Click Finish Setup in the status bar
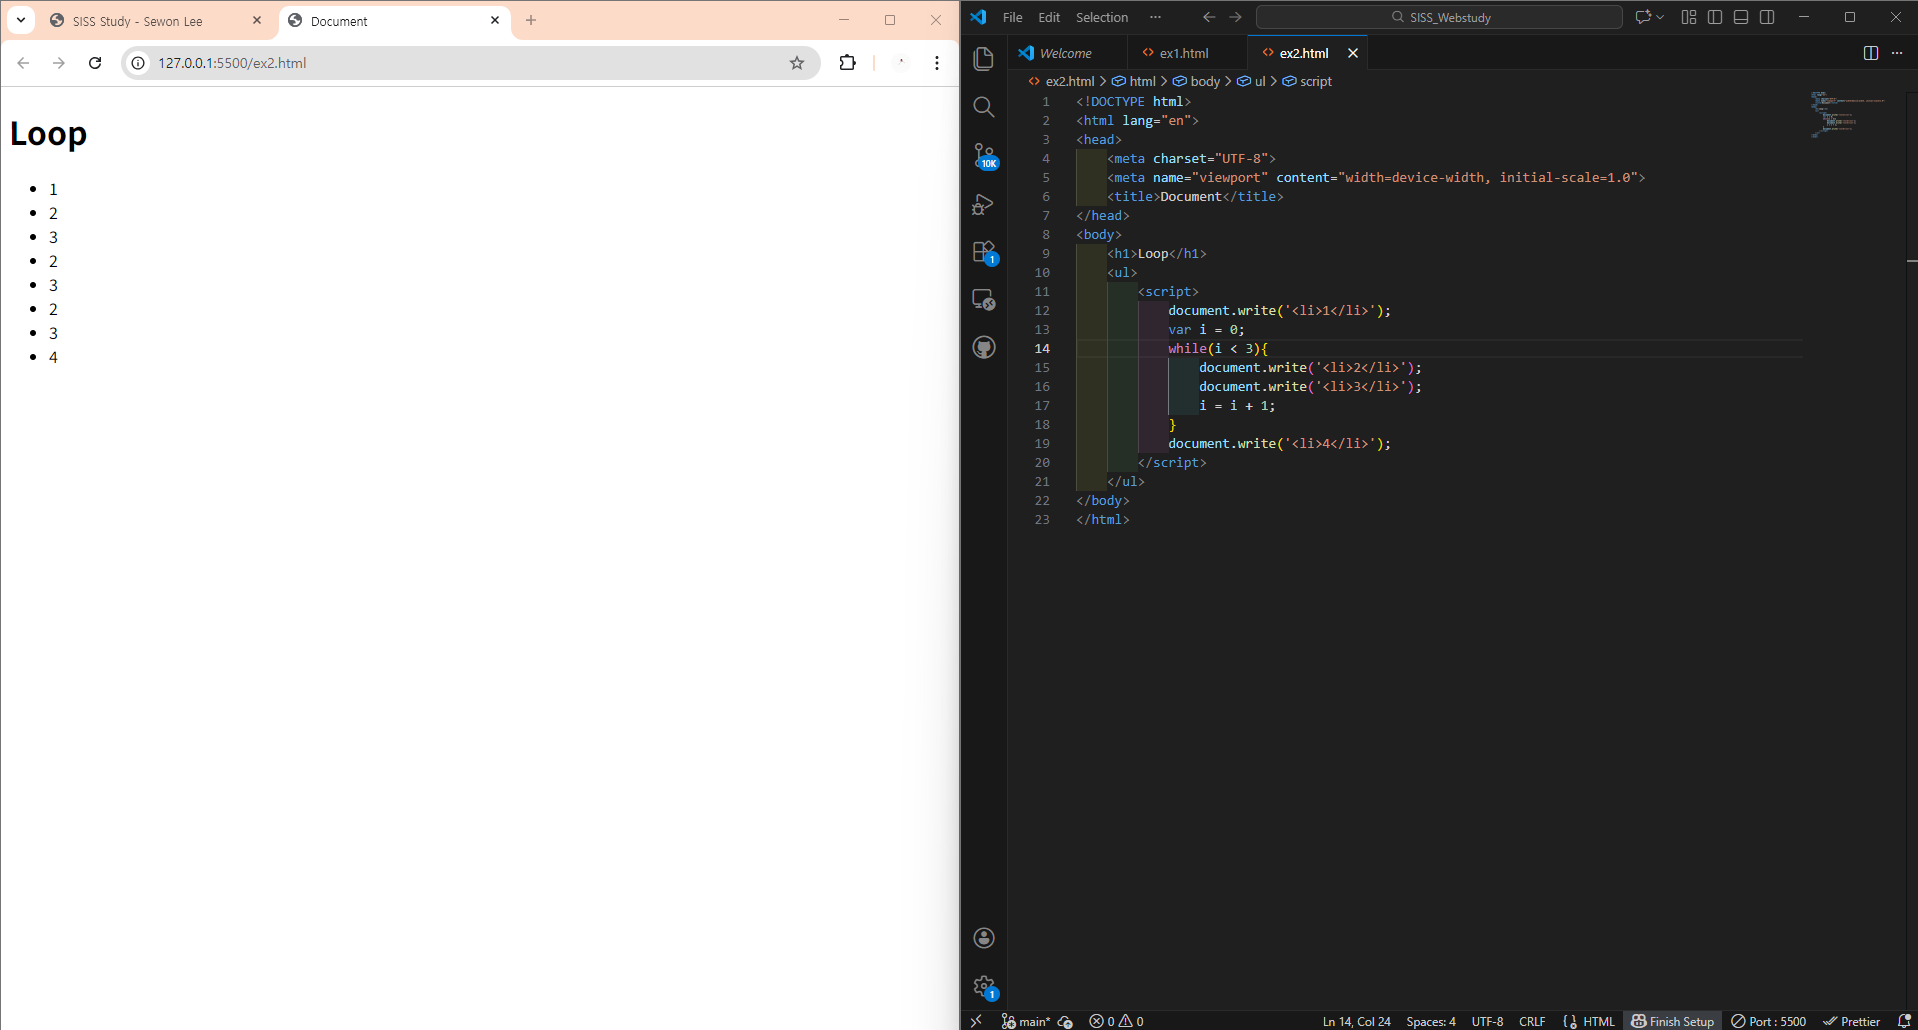 1672,1021
